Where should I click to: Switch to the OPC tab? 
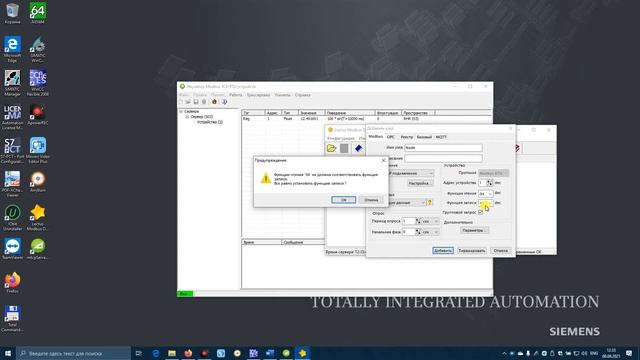click(x=391, y=137)
